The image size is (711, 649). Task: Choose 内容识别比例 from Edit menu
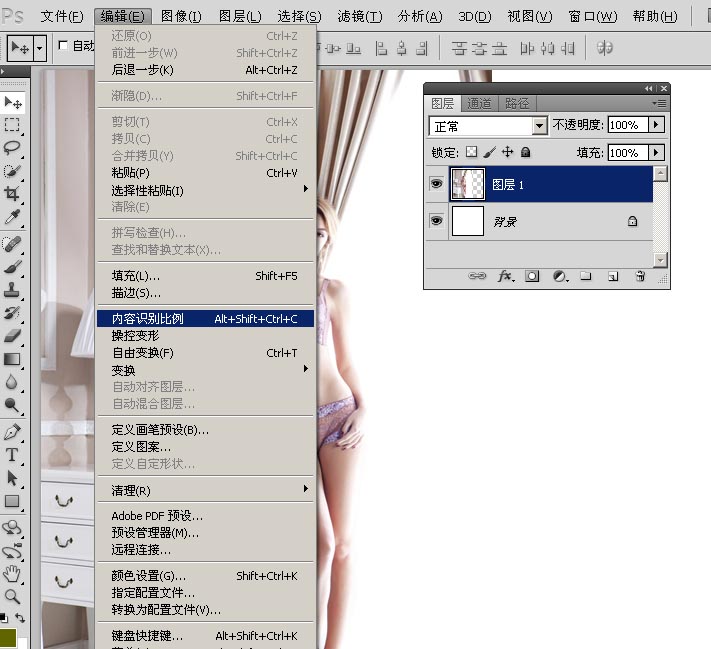205,319
